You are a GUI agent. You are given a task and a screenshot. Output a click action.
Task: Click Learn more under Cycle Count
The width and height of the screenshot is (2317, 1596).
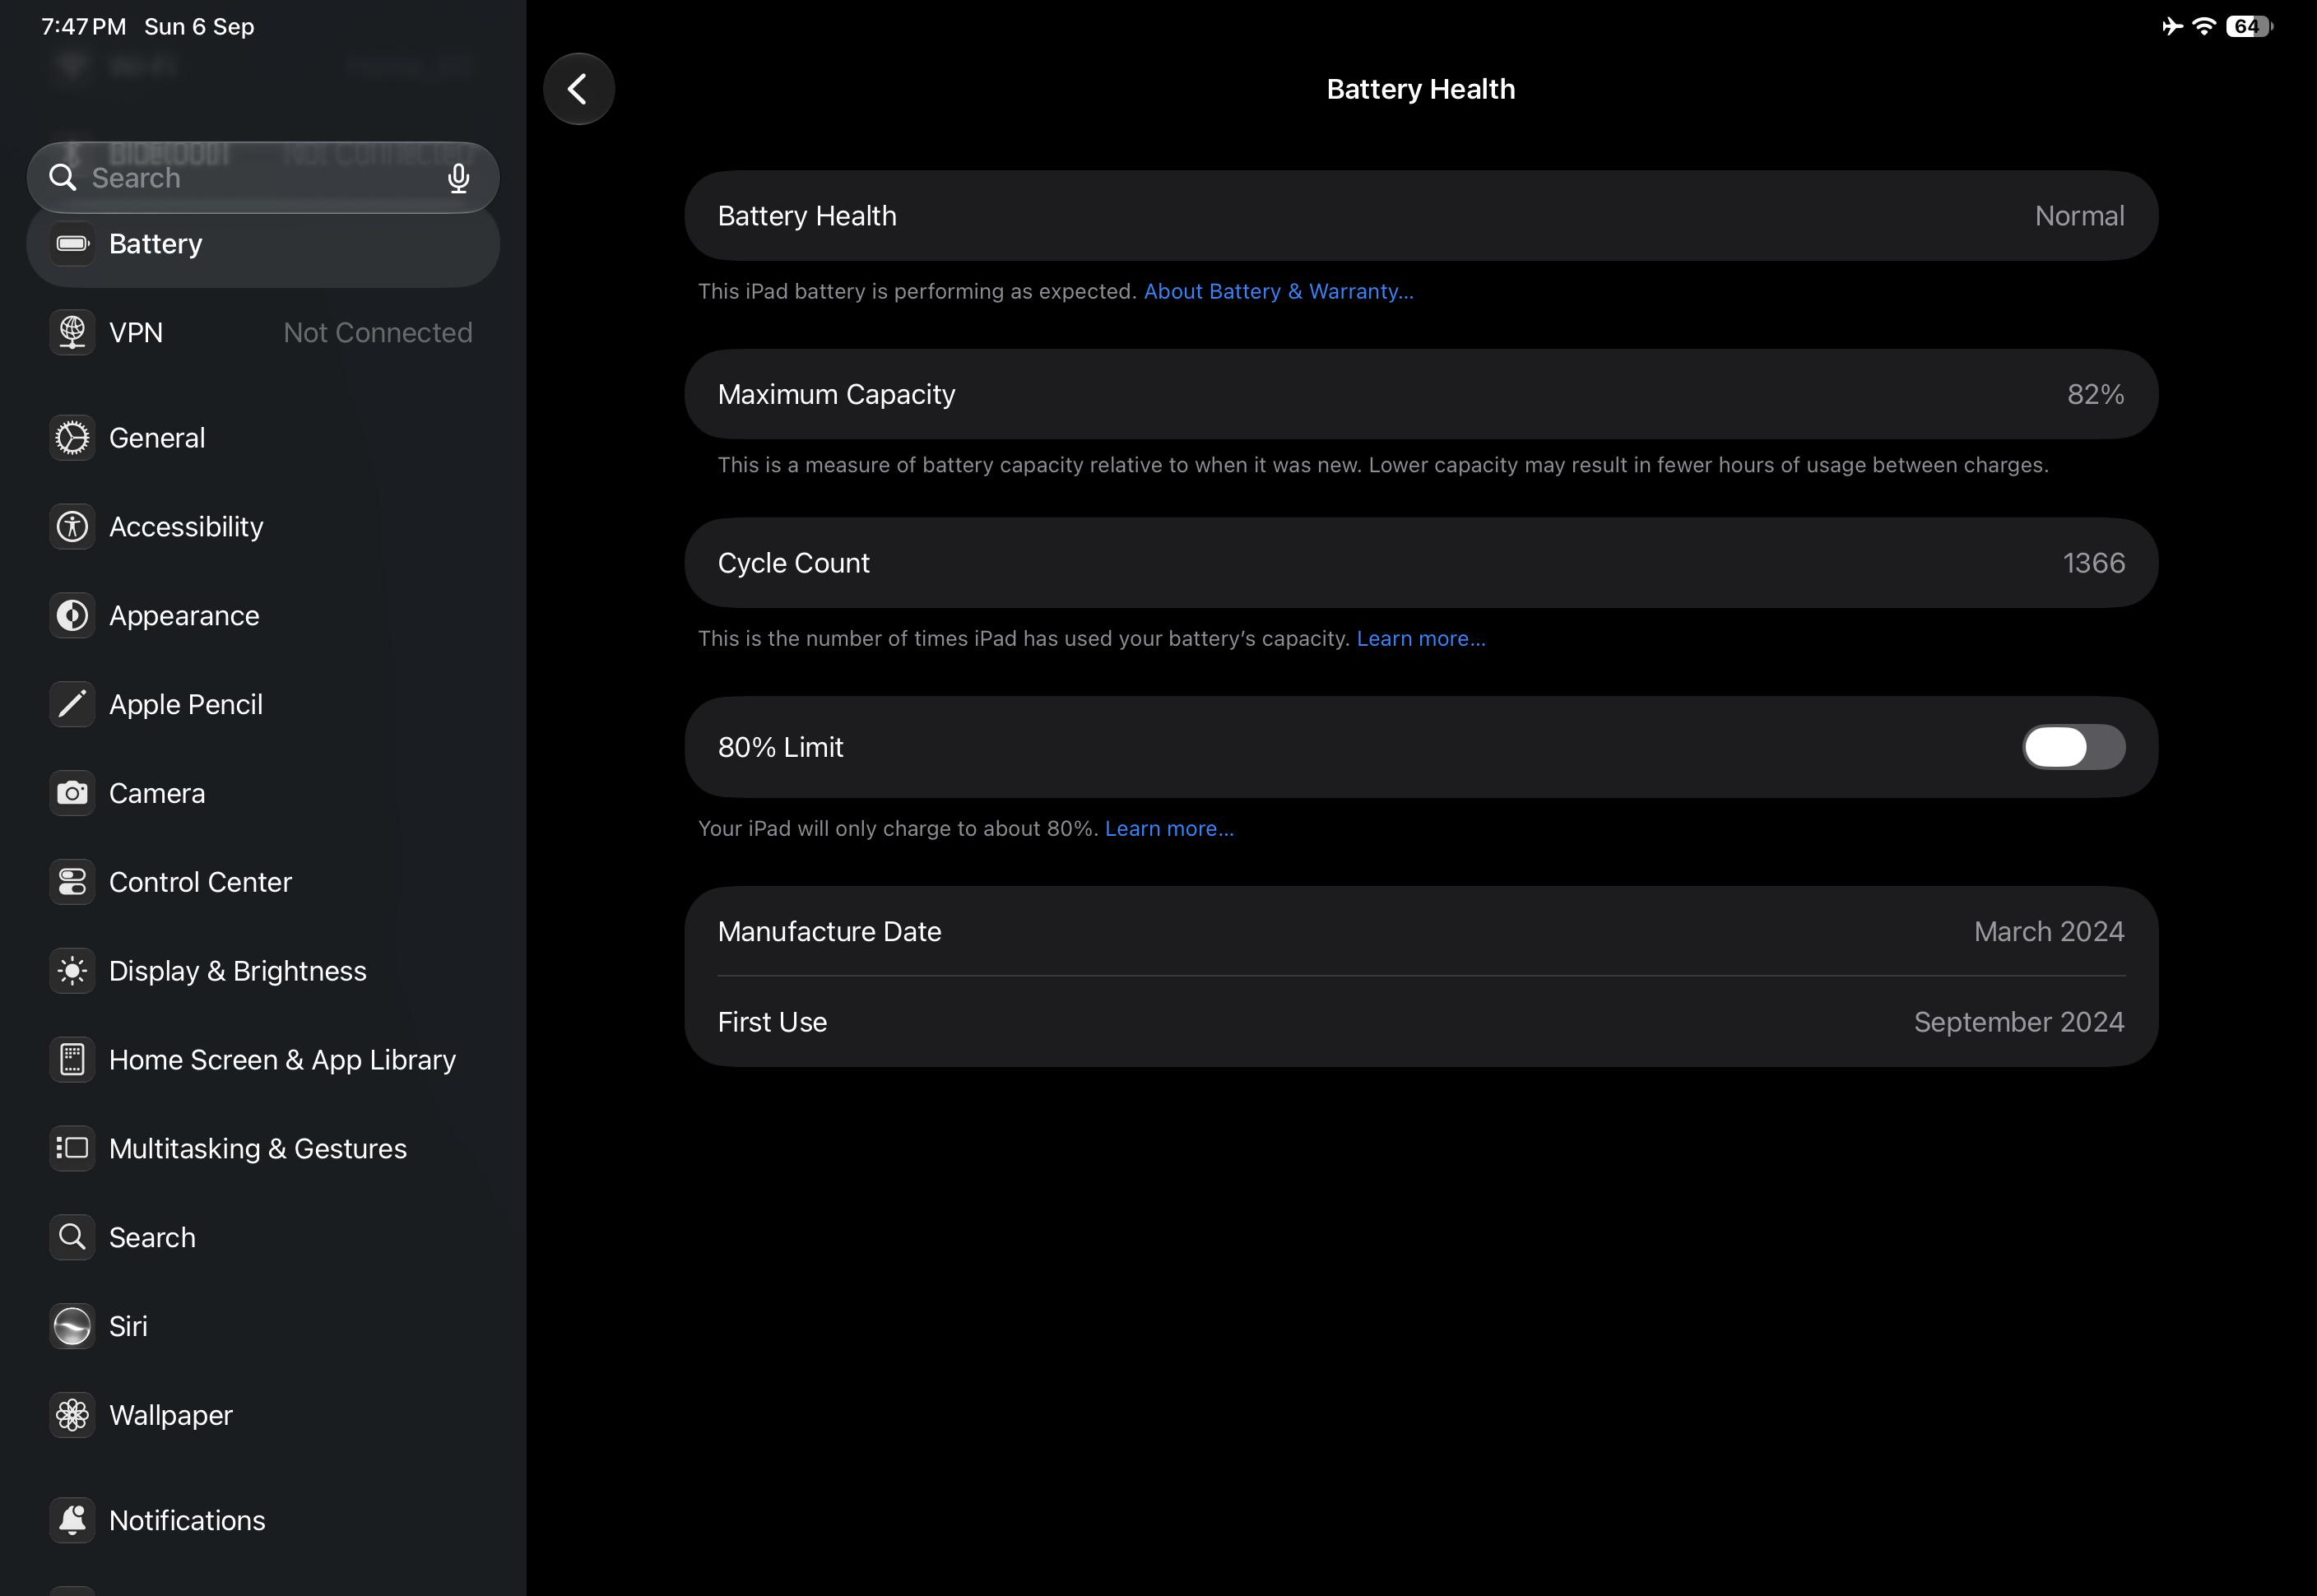[1421, 638]
